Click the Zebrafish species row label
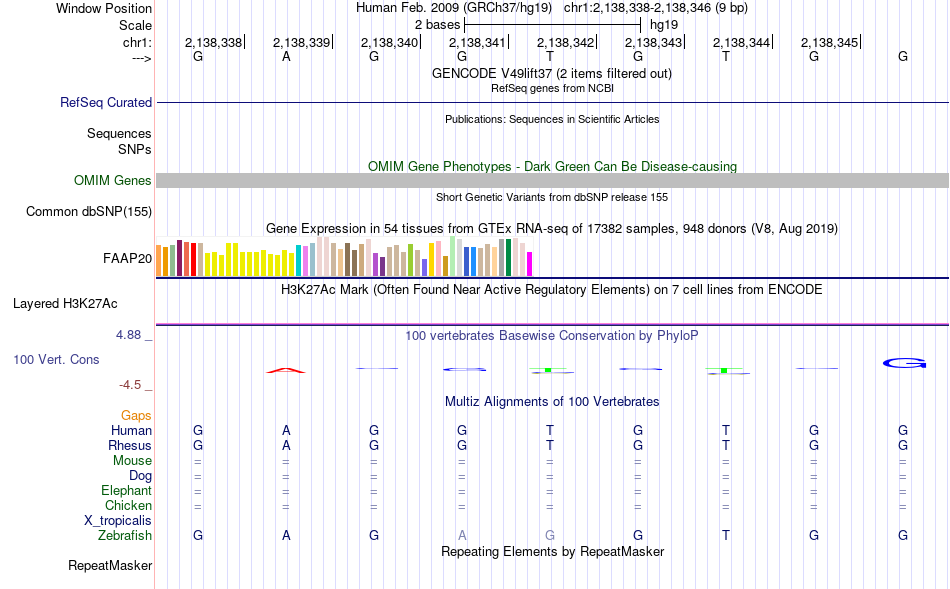The width and height of the screenshot is (950, 589). [125, 536]
